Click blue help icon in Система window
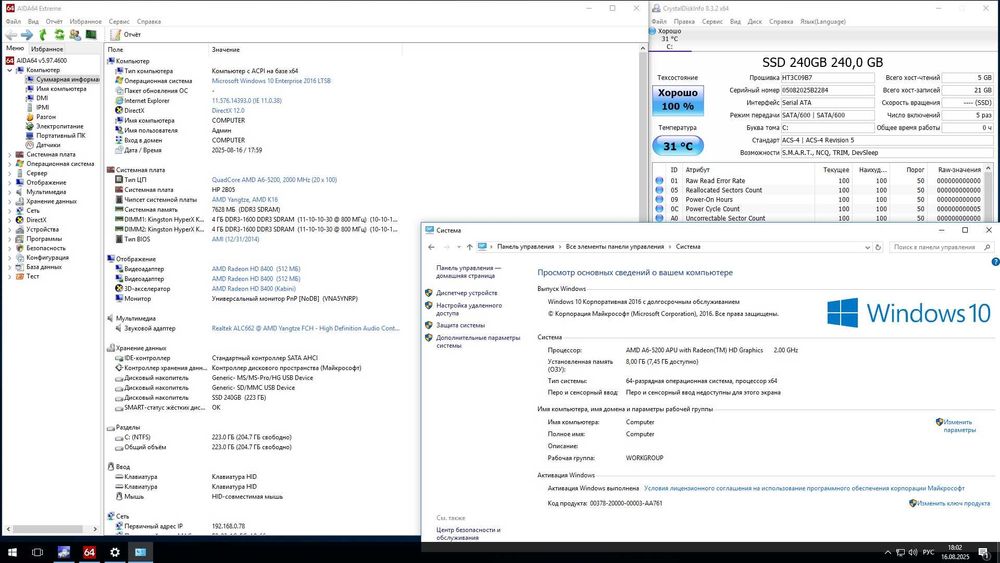Image resolution: width=1000 pixels, height=563 pixels. coord(995,262)
